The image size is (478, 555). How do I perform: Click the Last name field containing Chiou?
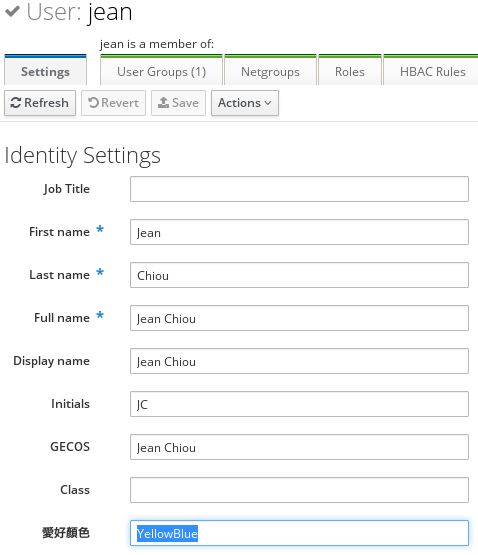click(299, 275)
